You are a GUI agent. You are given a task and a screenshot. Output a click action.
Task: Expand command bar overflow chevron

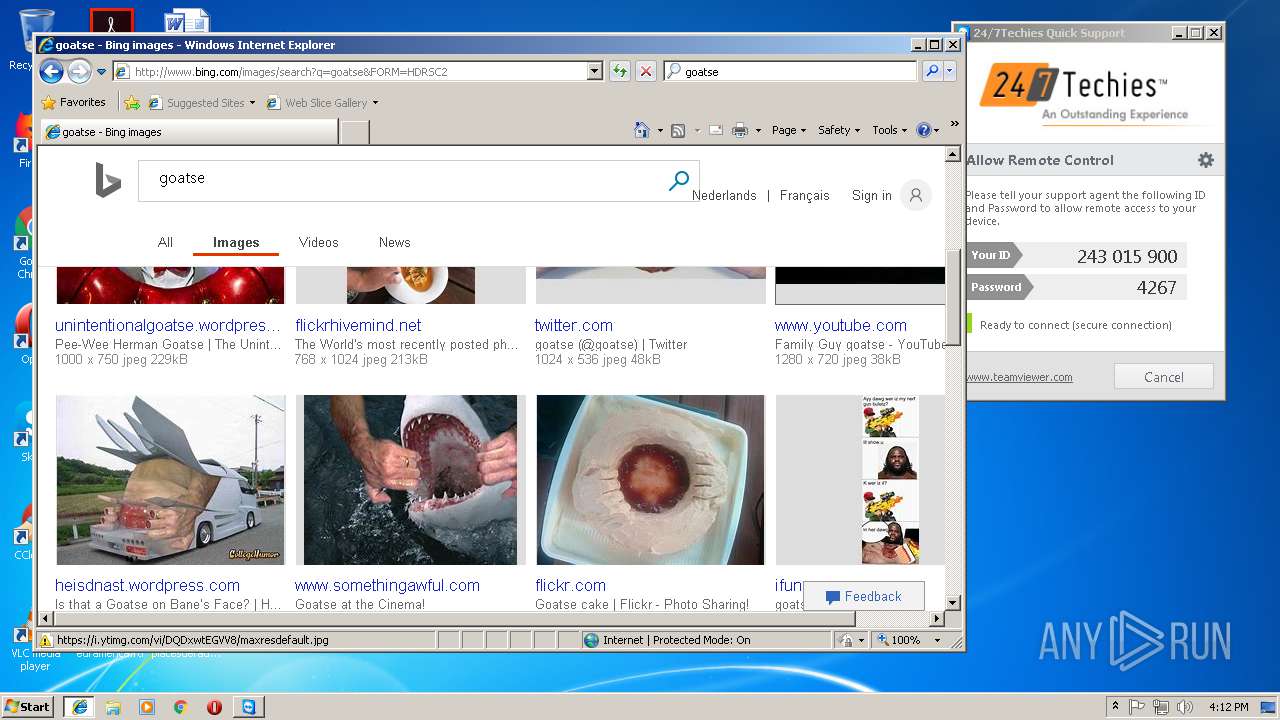[954, 124]
